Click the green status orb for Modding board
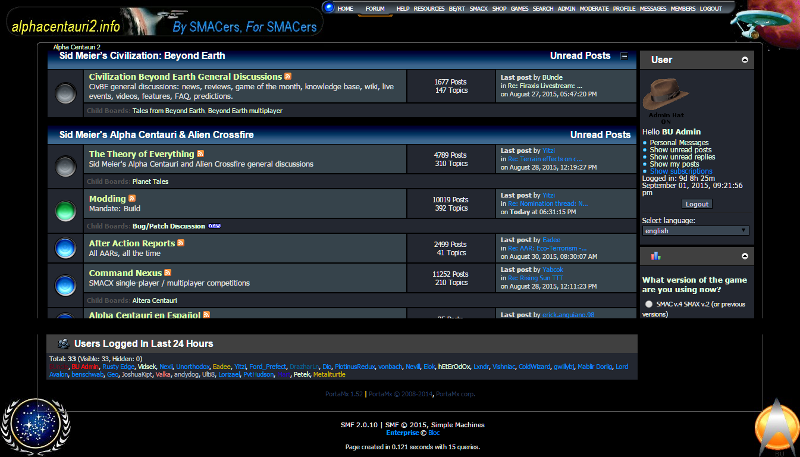Screen dimensions: 800x457 click(x=66, y=209)
